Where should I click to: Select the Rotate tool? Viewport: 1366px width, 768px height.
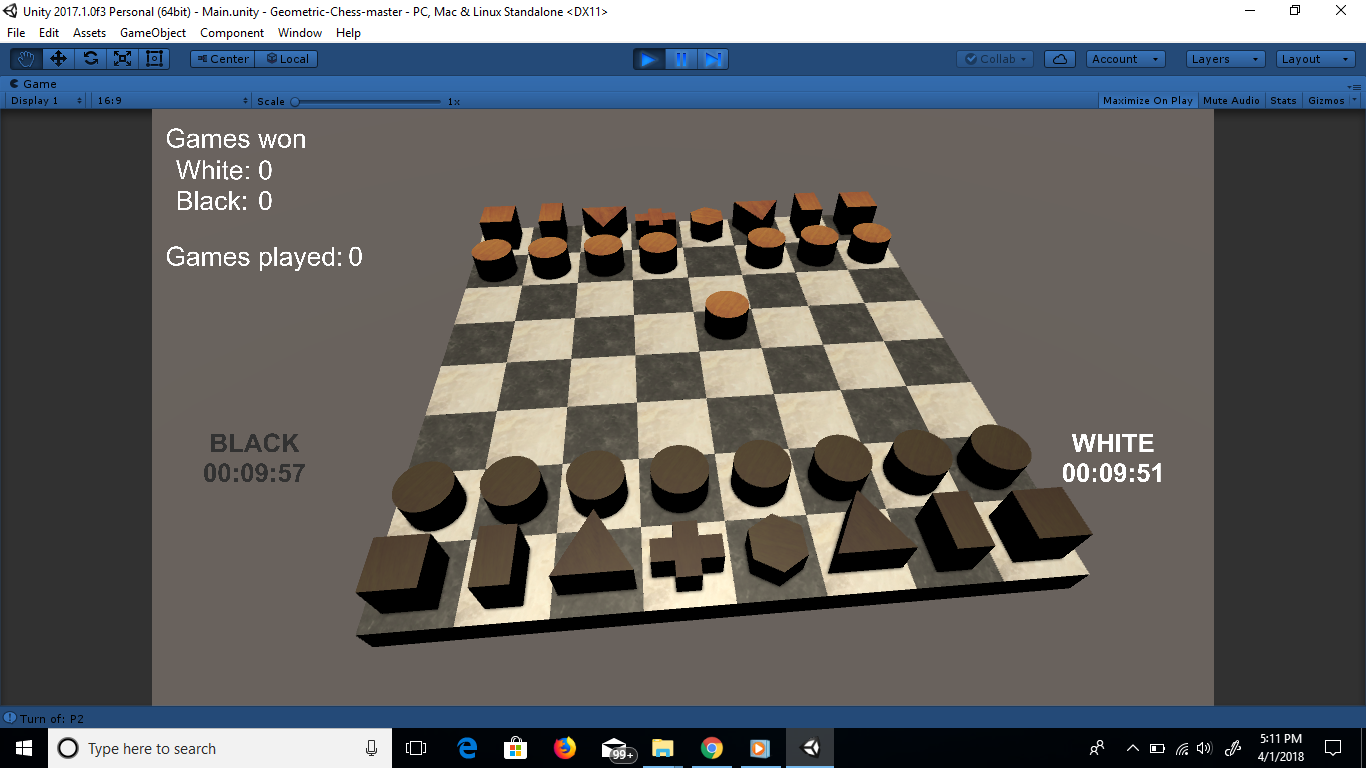(x=90, y=58)
